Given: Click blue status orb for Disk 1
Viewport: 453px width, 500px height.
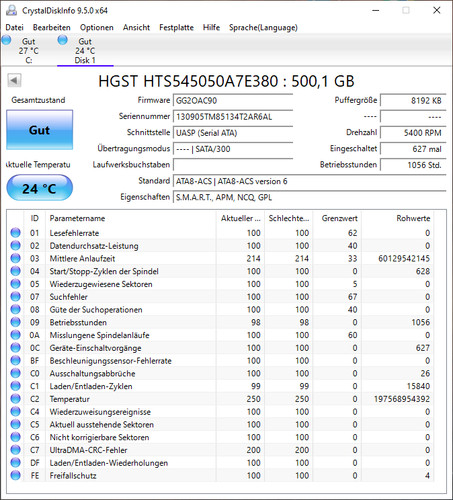Looking at the screenshot, I should click(x=62, y=40).
